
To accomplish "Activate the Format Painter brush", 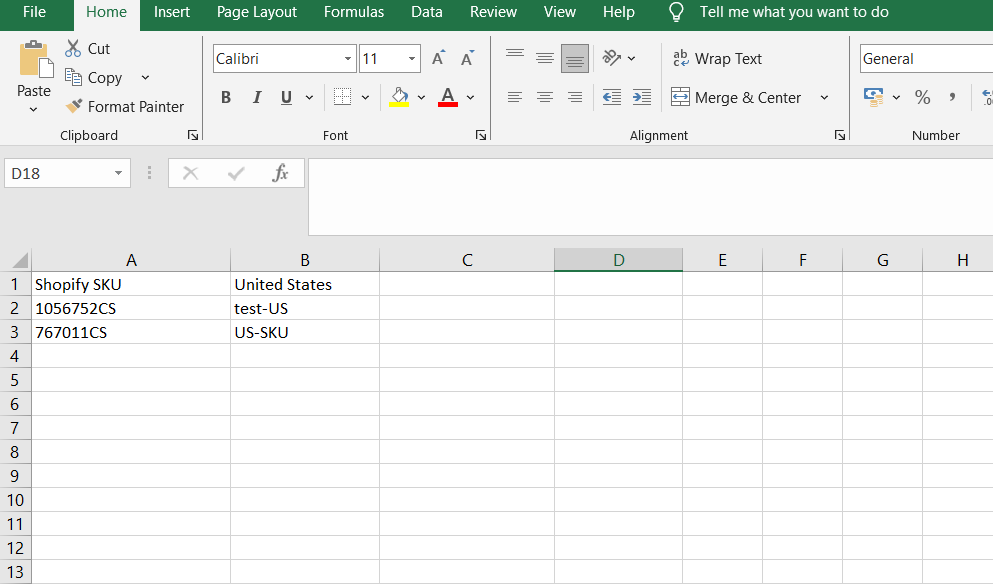I will pyautogui.click(x=73, y=106).
